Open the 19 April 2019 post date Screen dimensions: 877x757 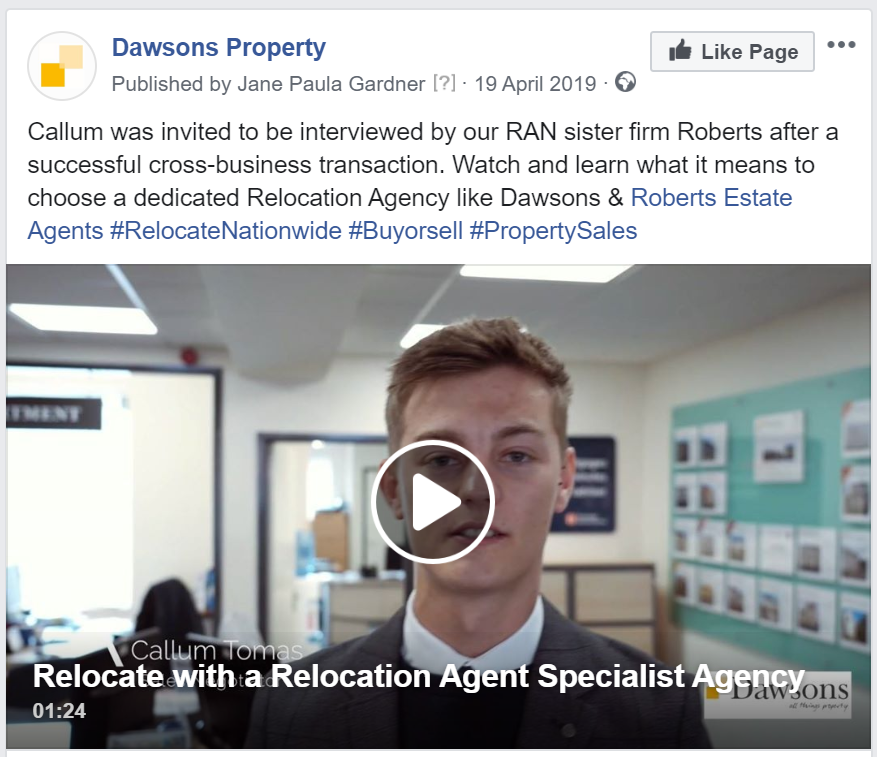click(x=535, y=84)
